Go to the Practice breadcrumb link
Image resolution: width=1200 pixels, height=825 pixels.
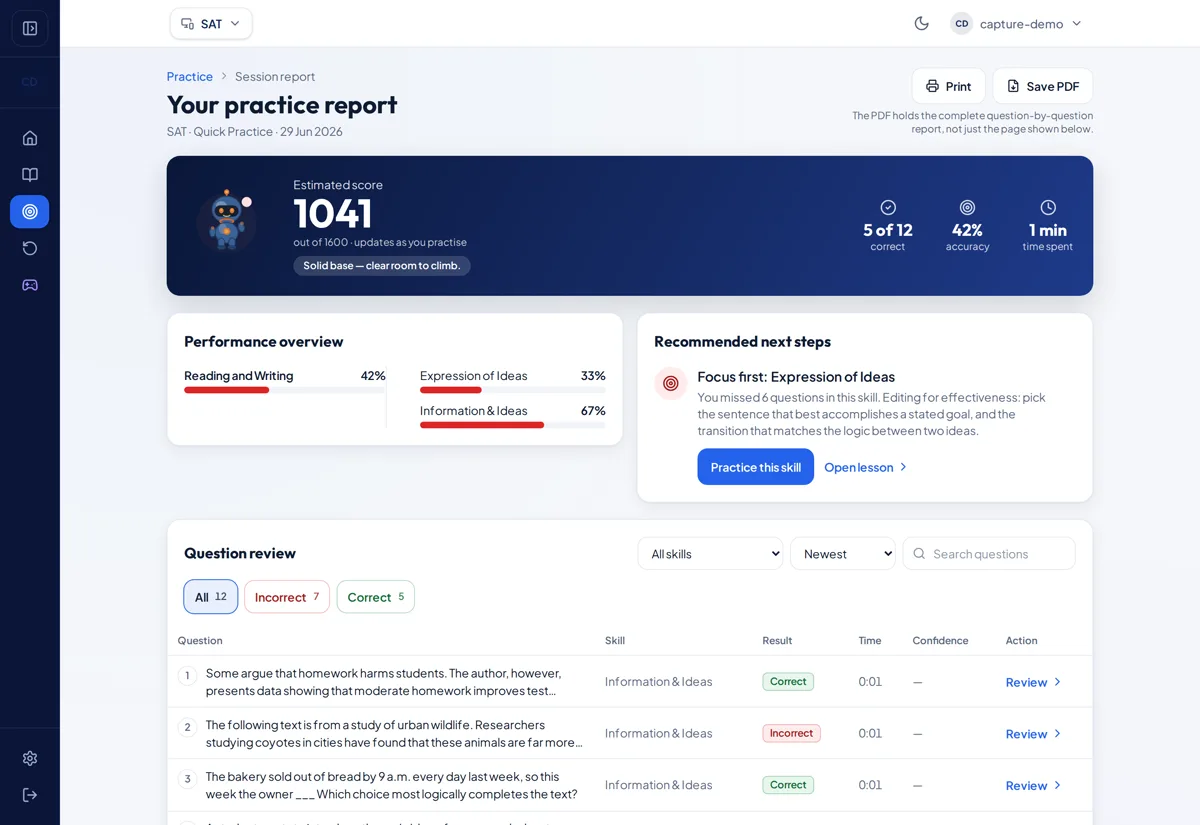(x=189, y=76)
